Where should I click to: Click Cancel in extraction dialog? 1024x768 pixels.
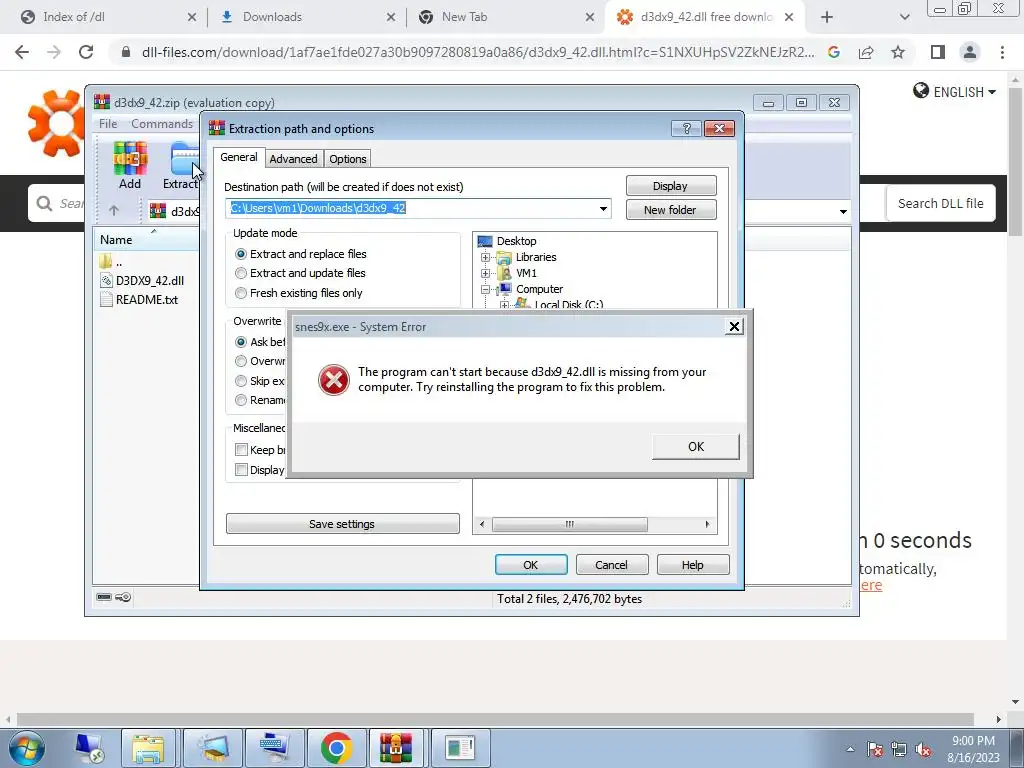(611, 565)
